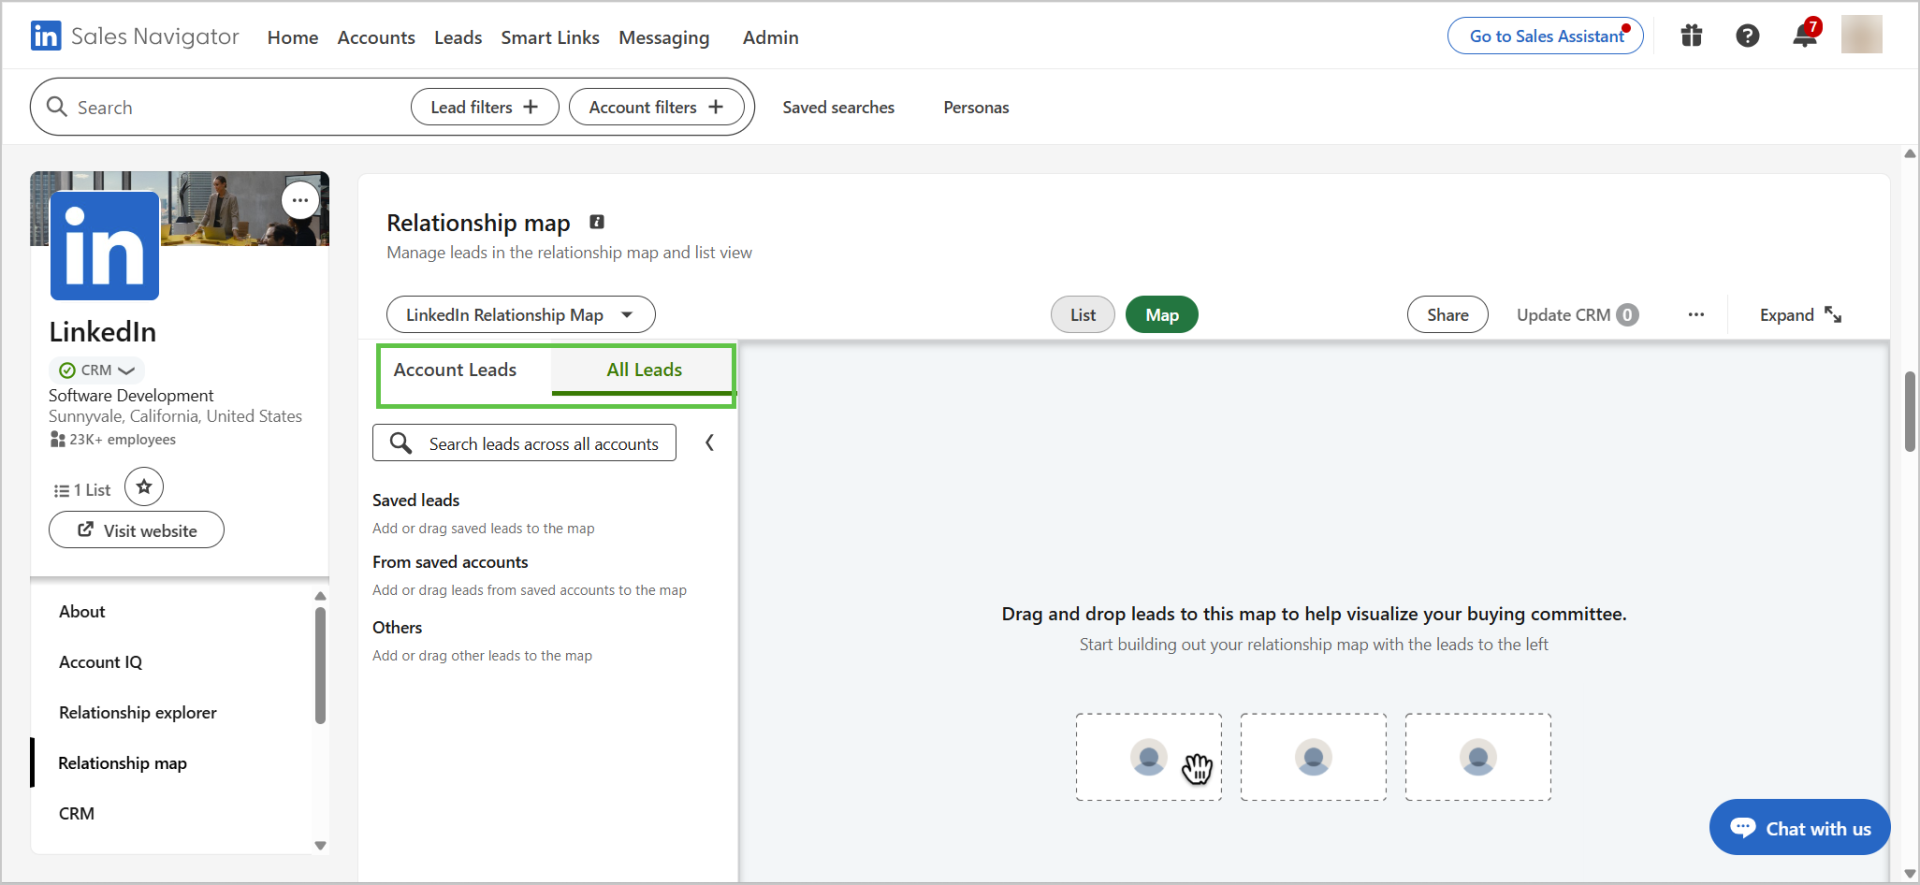Click Visit website button
This screenshot has width=1920, height=885.
pyautogui.click(x=137, y=530)
